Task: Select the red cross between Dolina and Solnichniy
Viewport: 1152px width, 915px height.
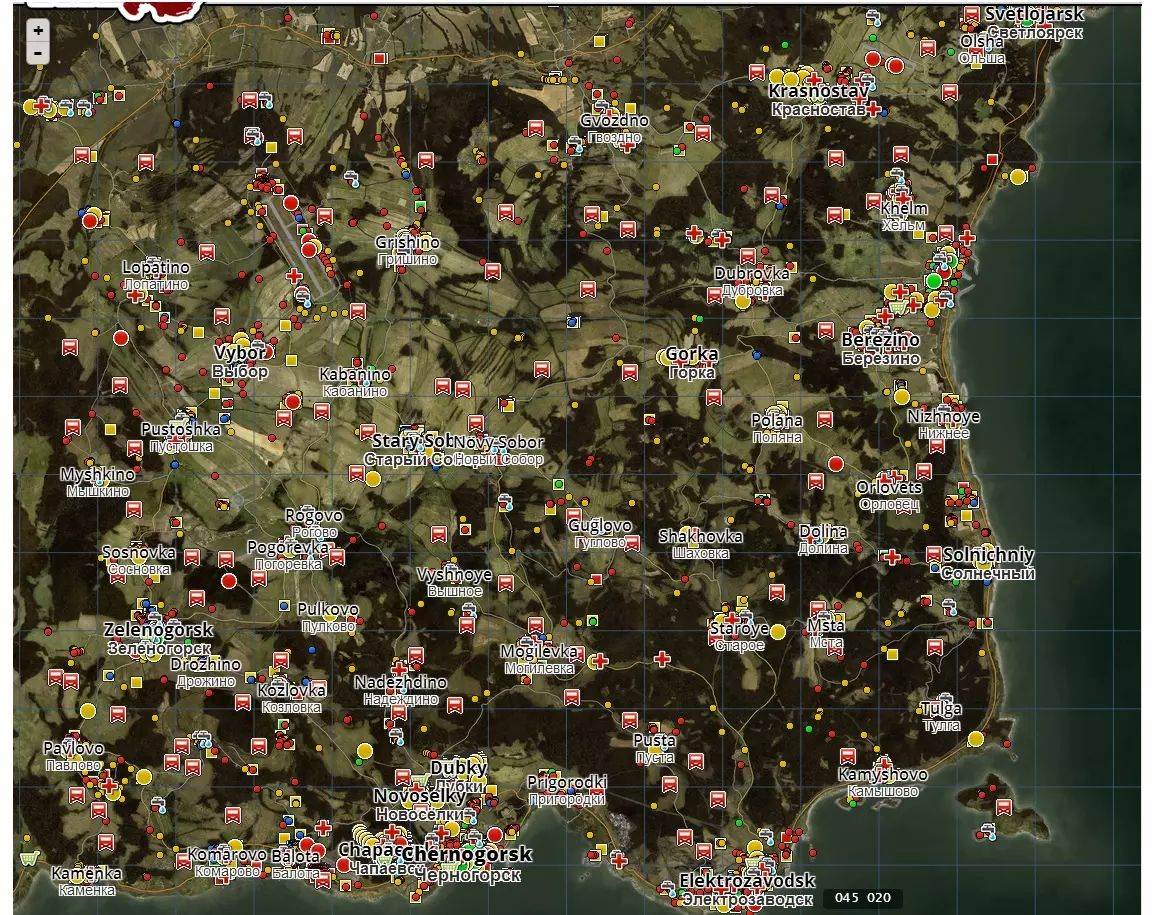Action: [892, 557]
